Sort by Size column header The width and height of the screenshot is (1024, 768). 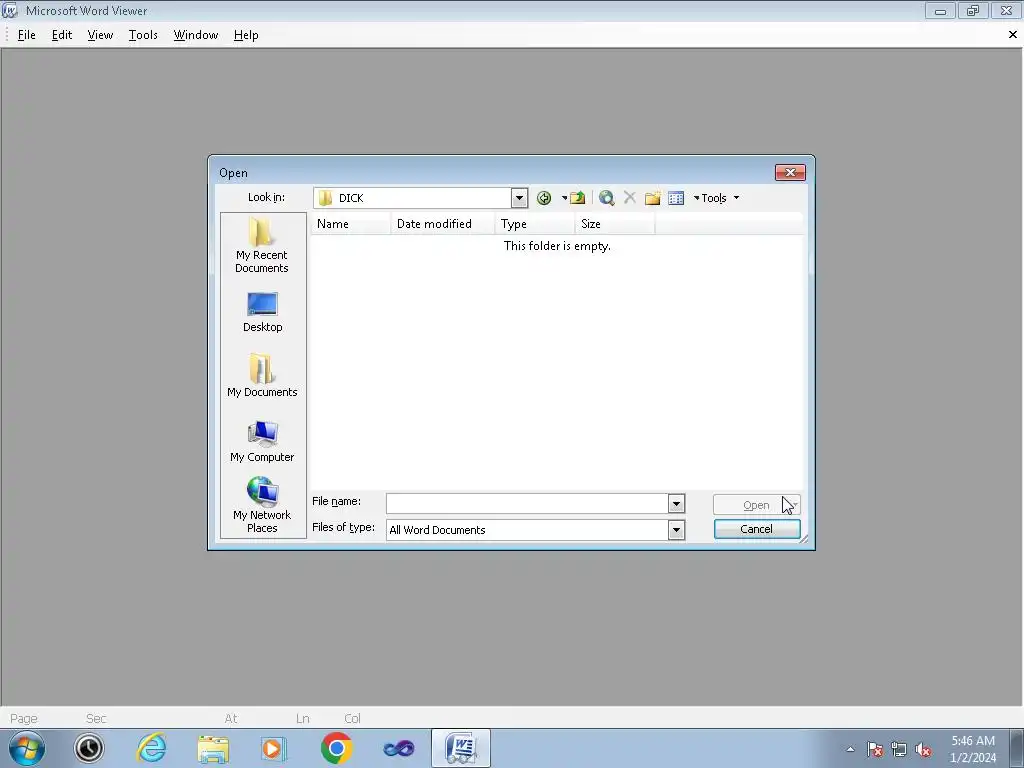tap(615, 224)
